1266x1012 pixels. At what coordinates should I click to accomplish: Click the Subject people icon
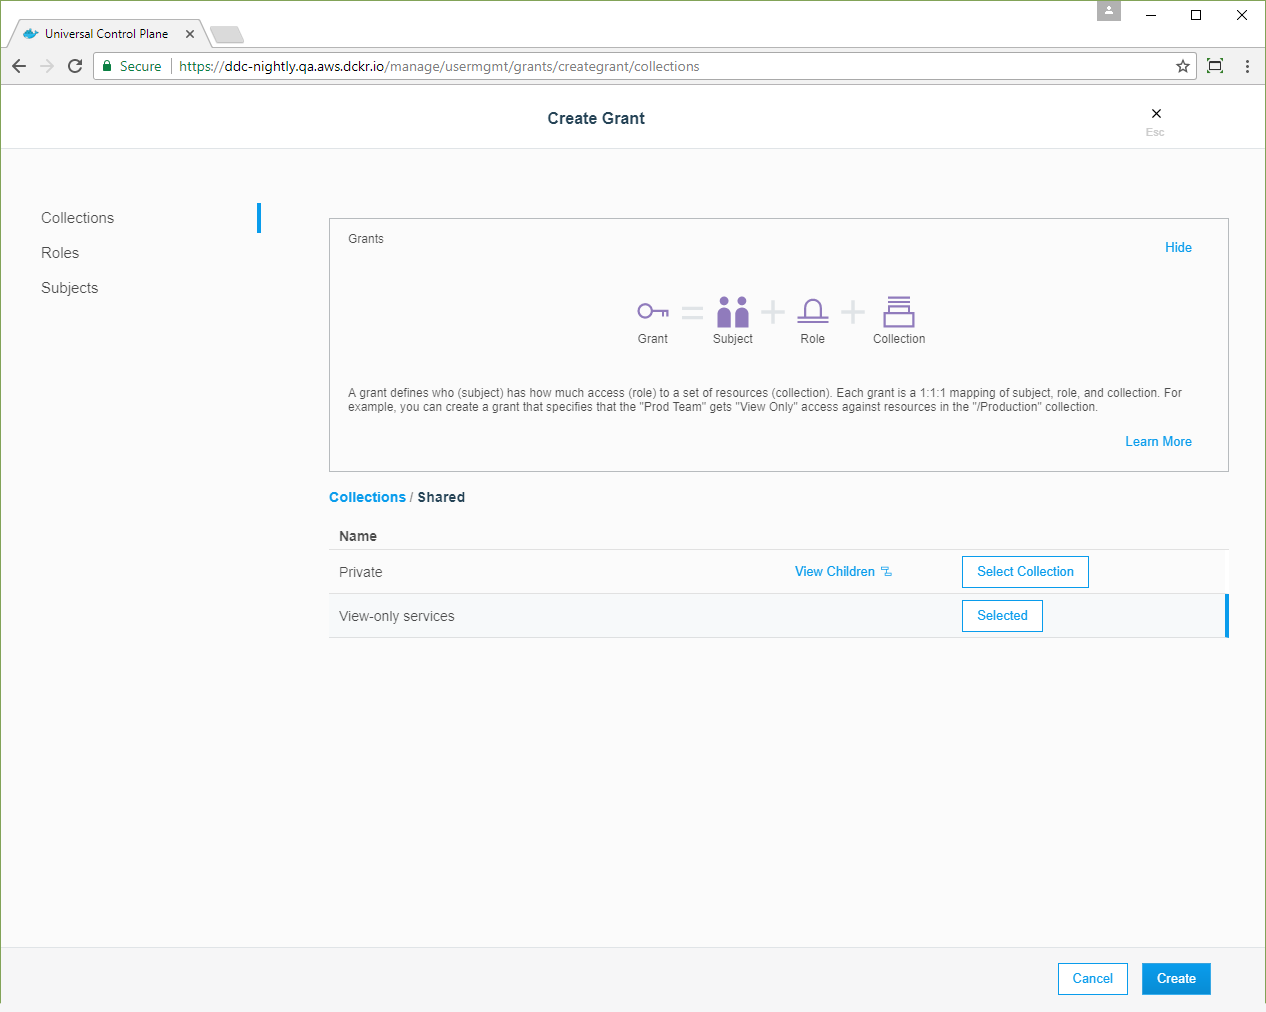point(733,312)
